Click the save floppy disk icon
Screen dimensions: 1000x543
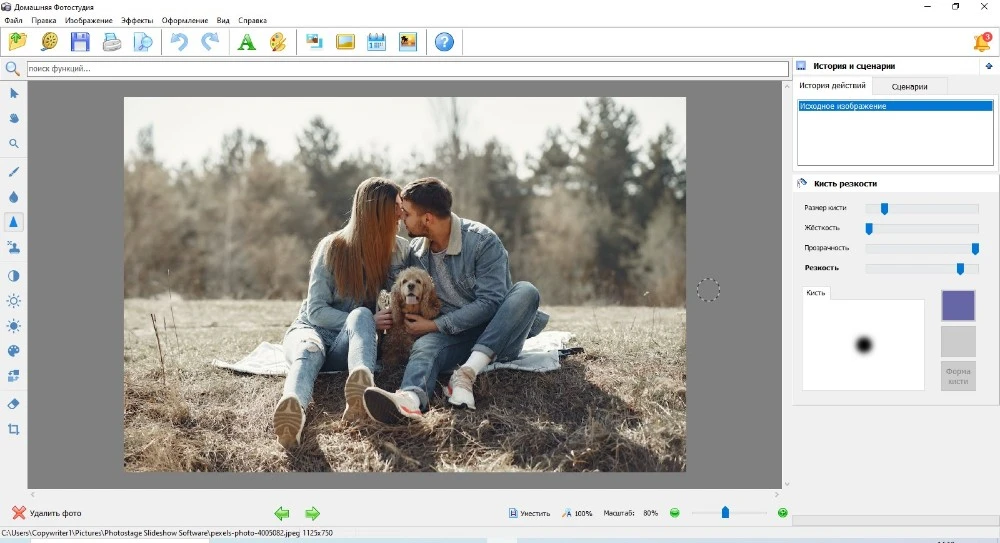80,42
